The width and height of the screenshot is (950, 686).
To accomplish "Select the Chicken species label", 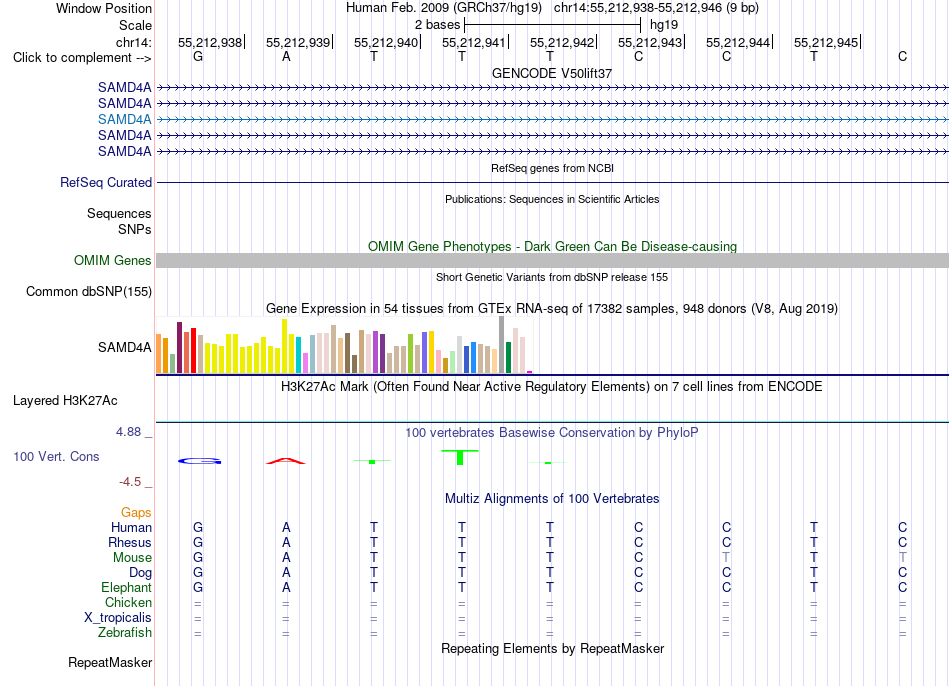I will click(128, 602).
